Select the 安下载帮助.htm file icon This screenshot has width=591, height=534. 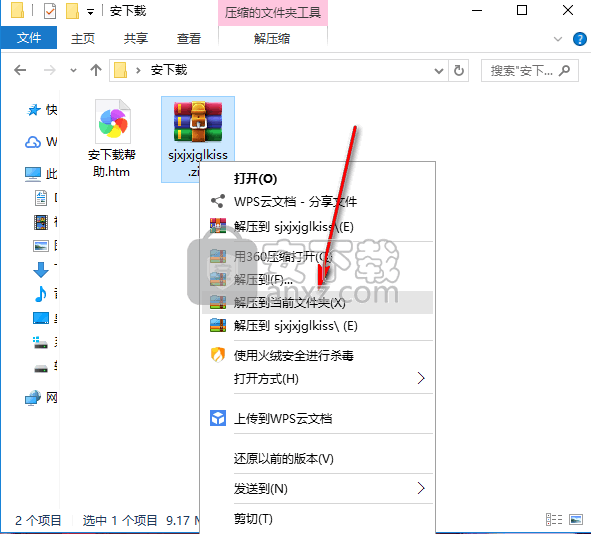pyautogui.click(x=113, y=122)
